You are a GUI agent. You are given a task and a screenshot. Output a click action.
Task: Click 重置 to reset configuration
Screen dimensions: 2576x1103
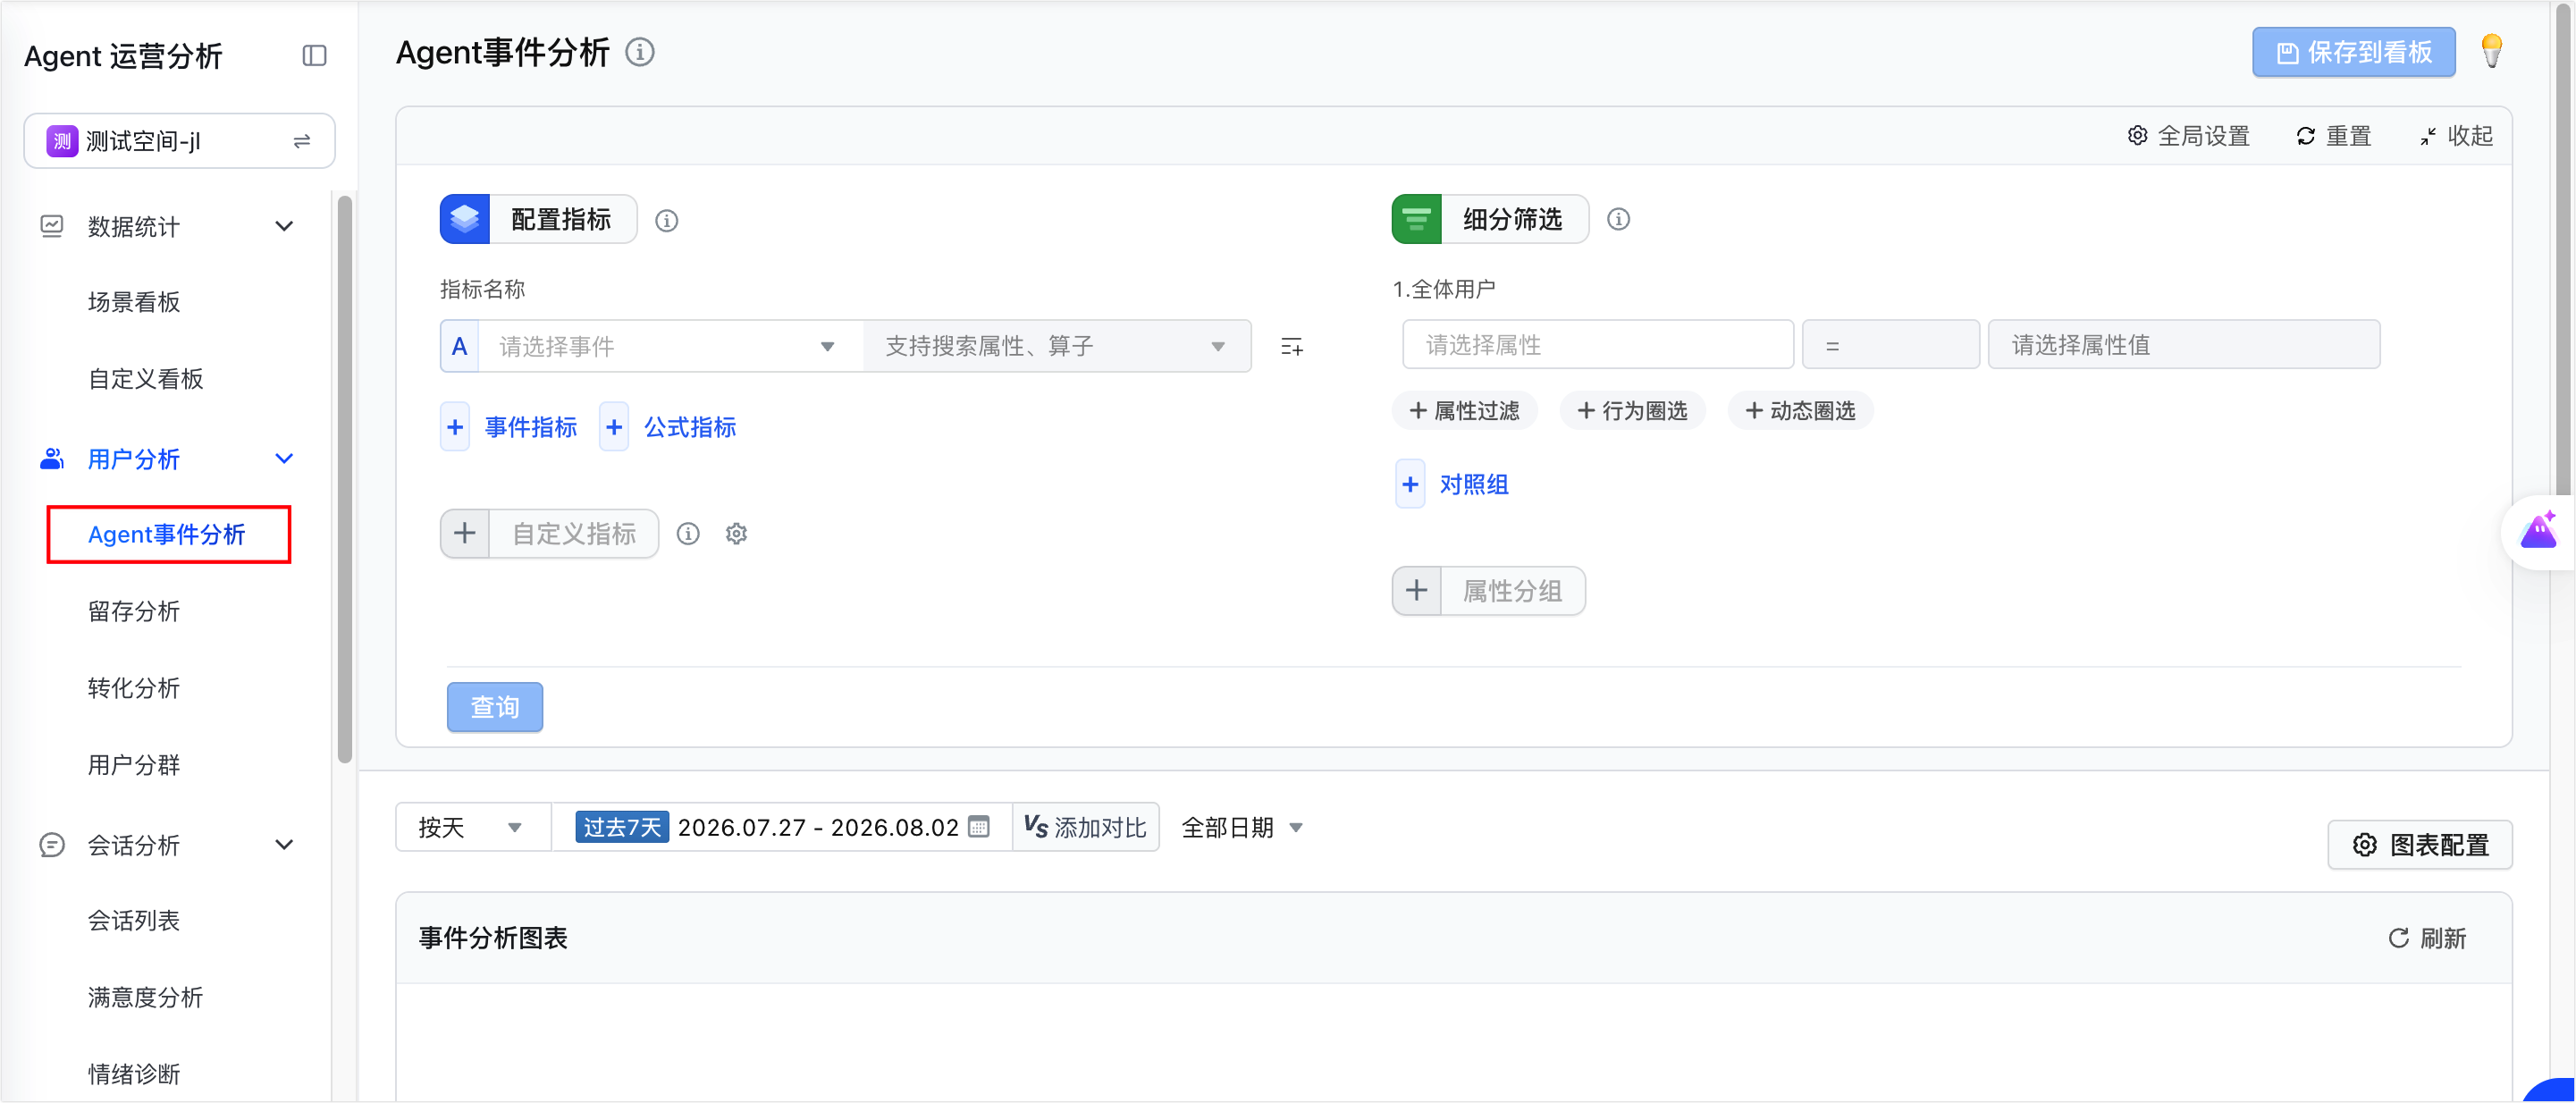[x=2333, y=136]
